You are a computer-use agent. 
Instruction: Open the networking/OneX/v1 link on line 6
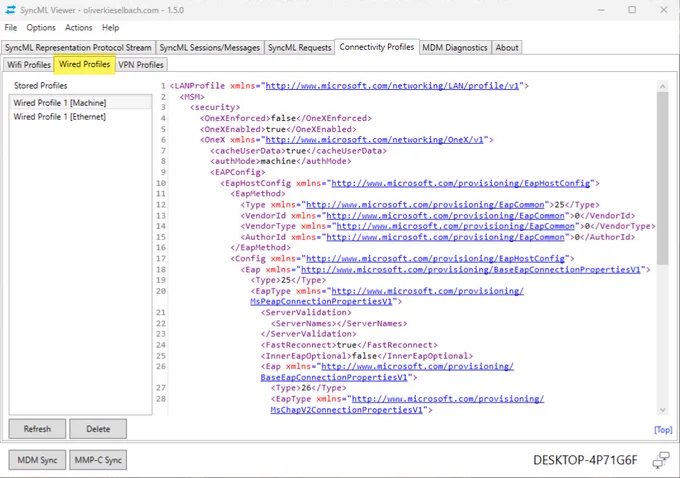[x=374, y=140]
